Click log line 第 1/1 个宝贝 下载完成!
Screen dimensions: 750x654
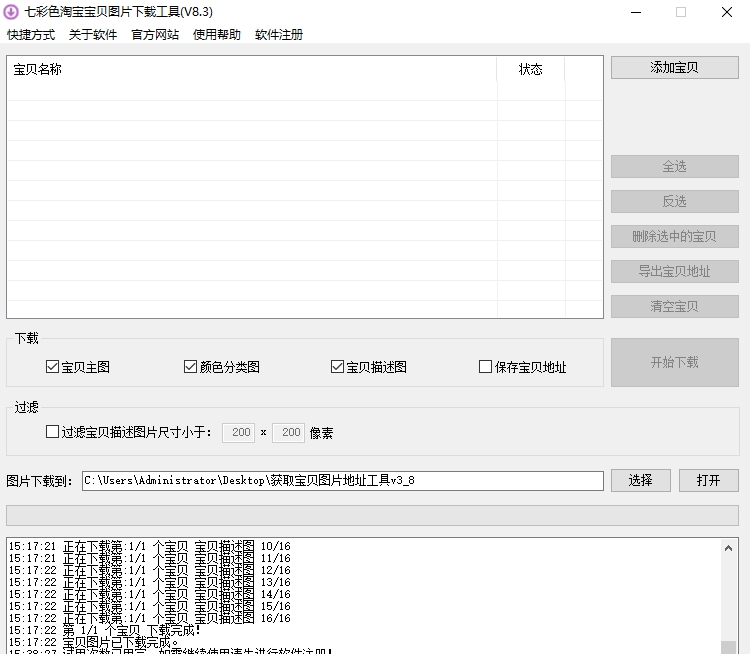[x=105, y=630]
